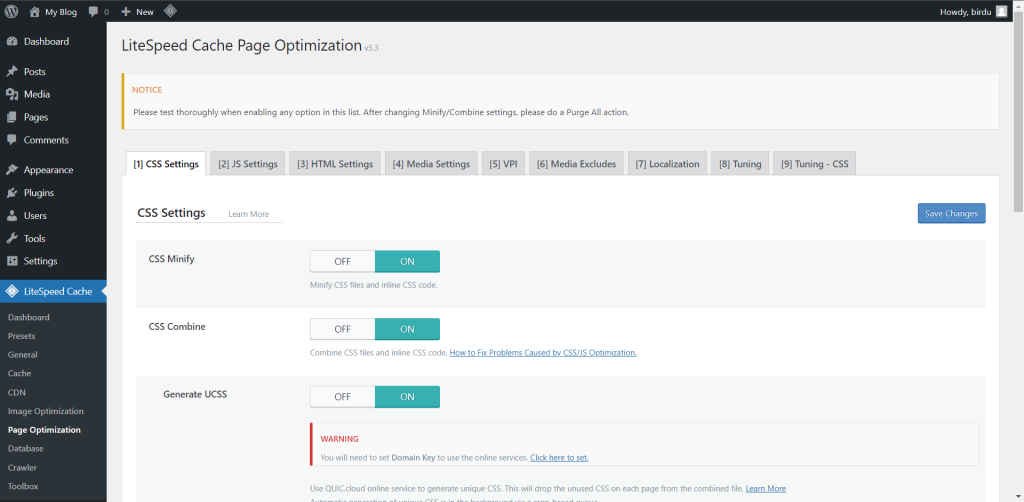
Task: Switch to the [2] JS Settings tab
Action: [248, 164]
